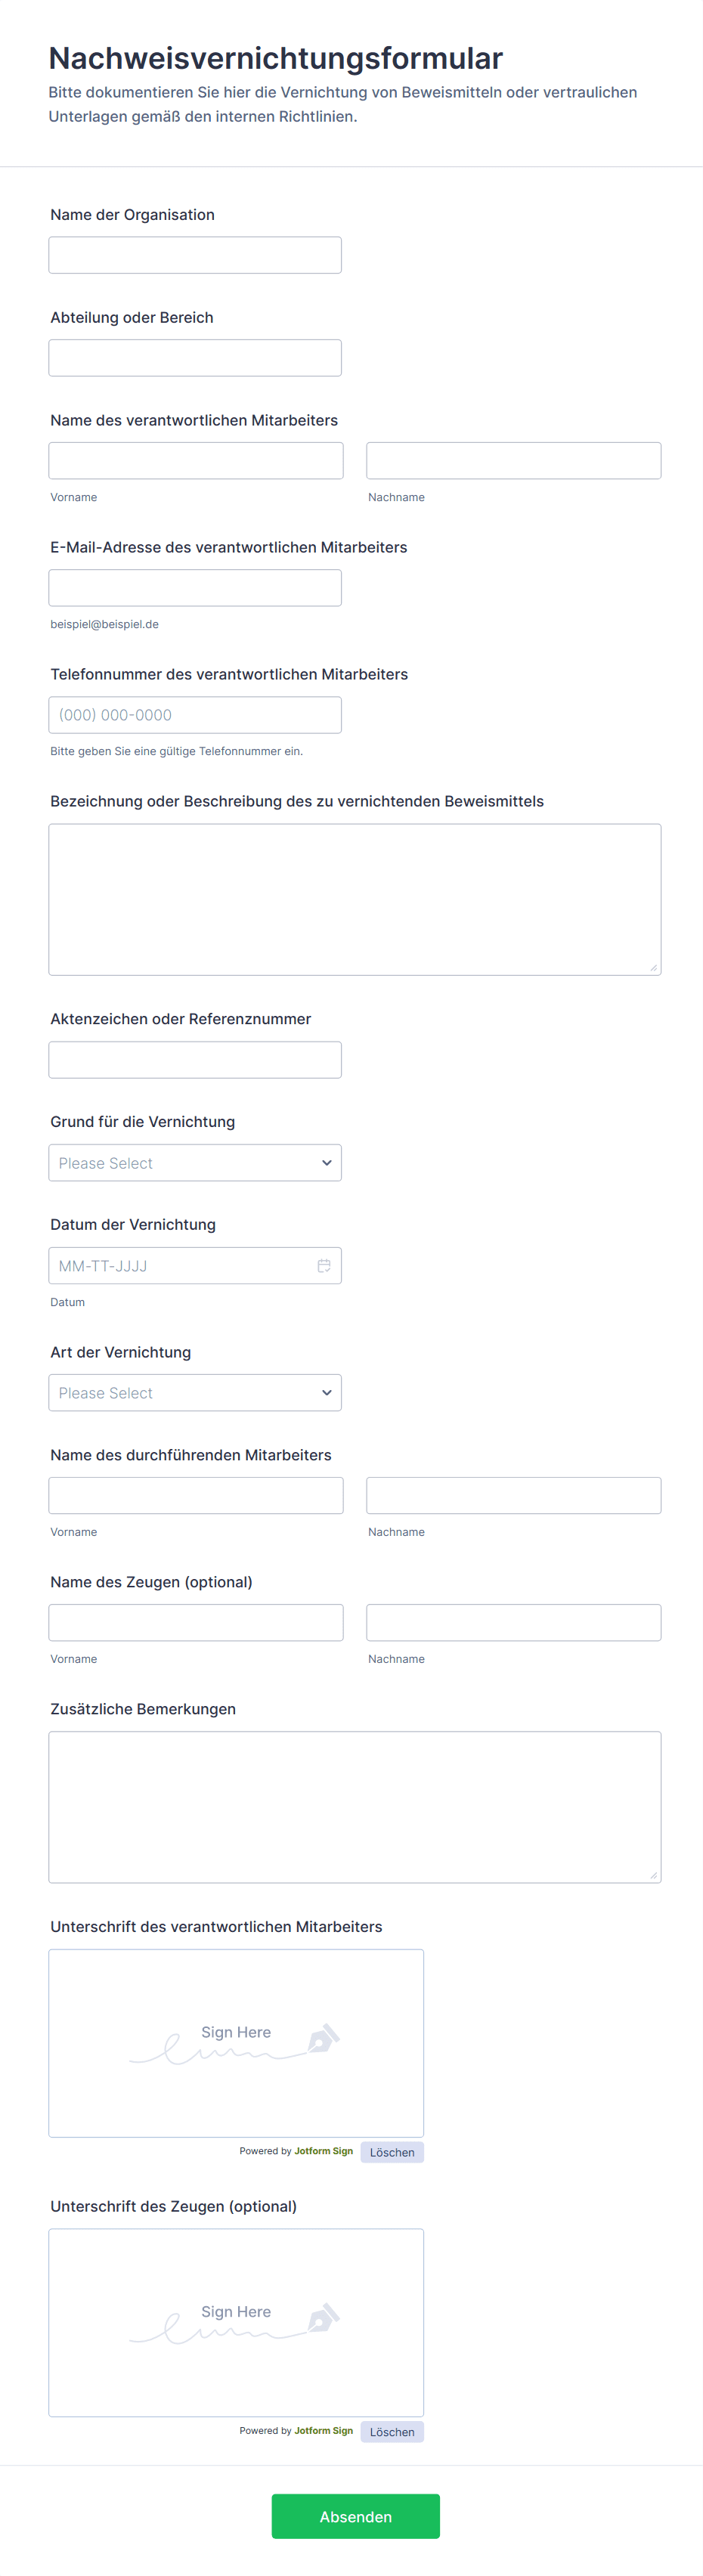
Task: Expand the Grund für die Vernichtung dropdown
Action: (x=195, y=1163)
